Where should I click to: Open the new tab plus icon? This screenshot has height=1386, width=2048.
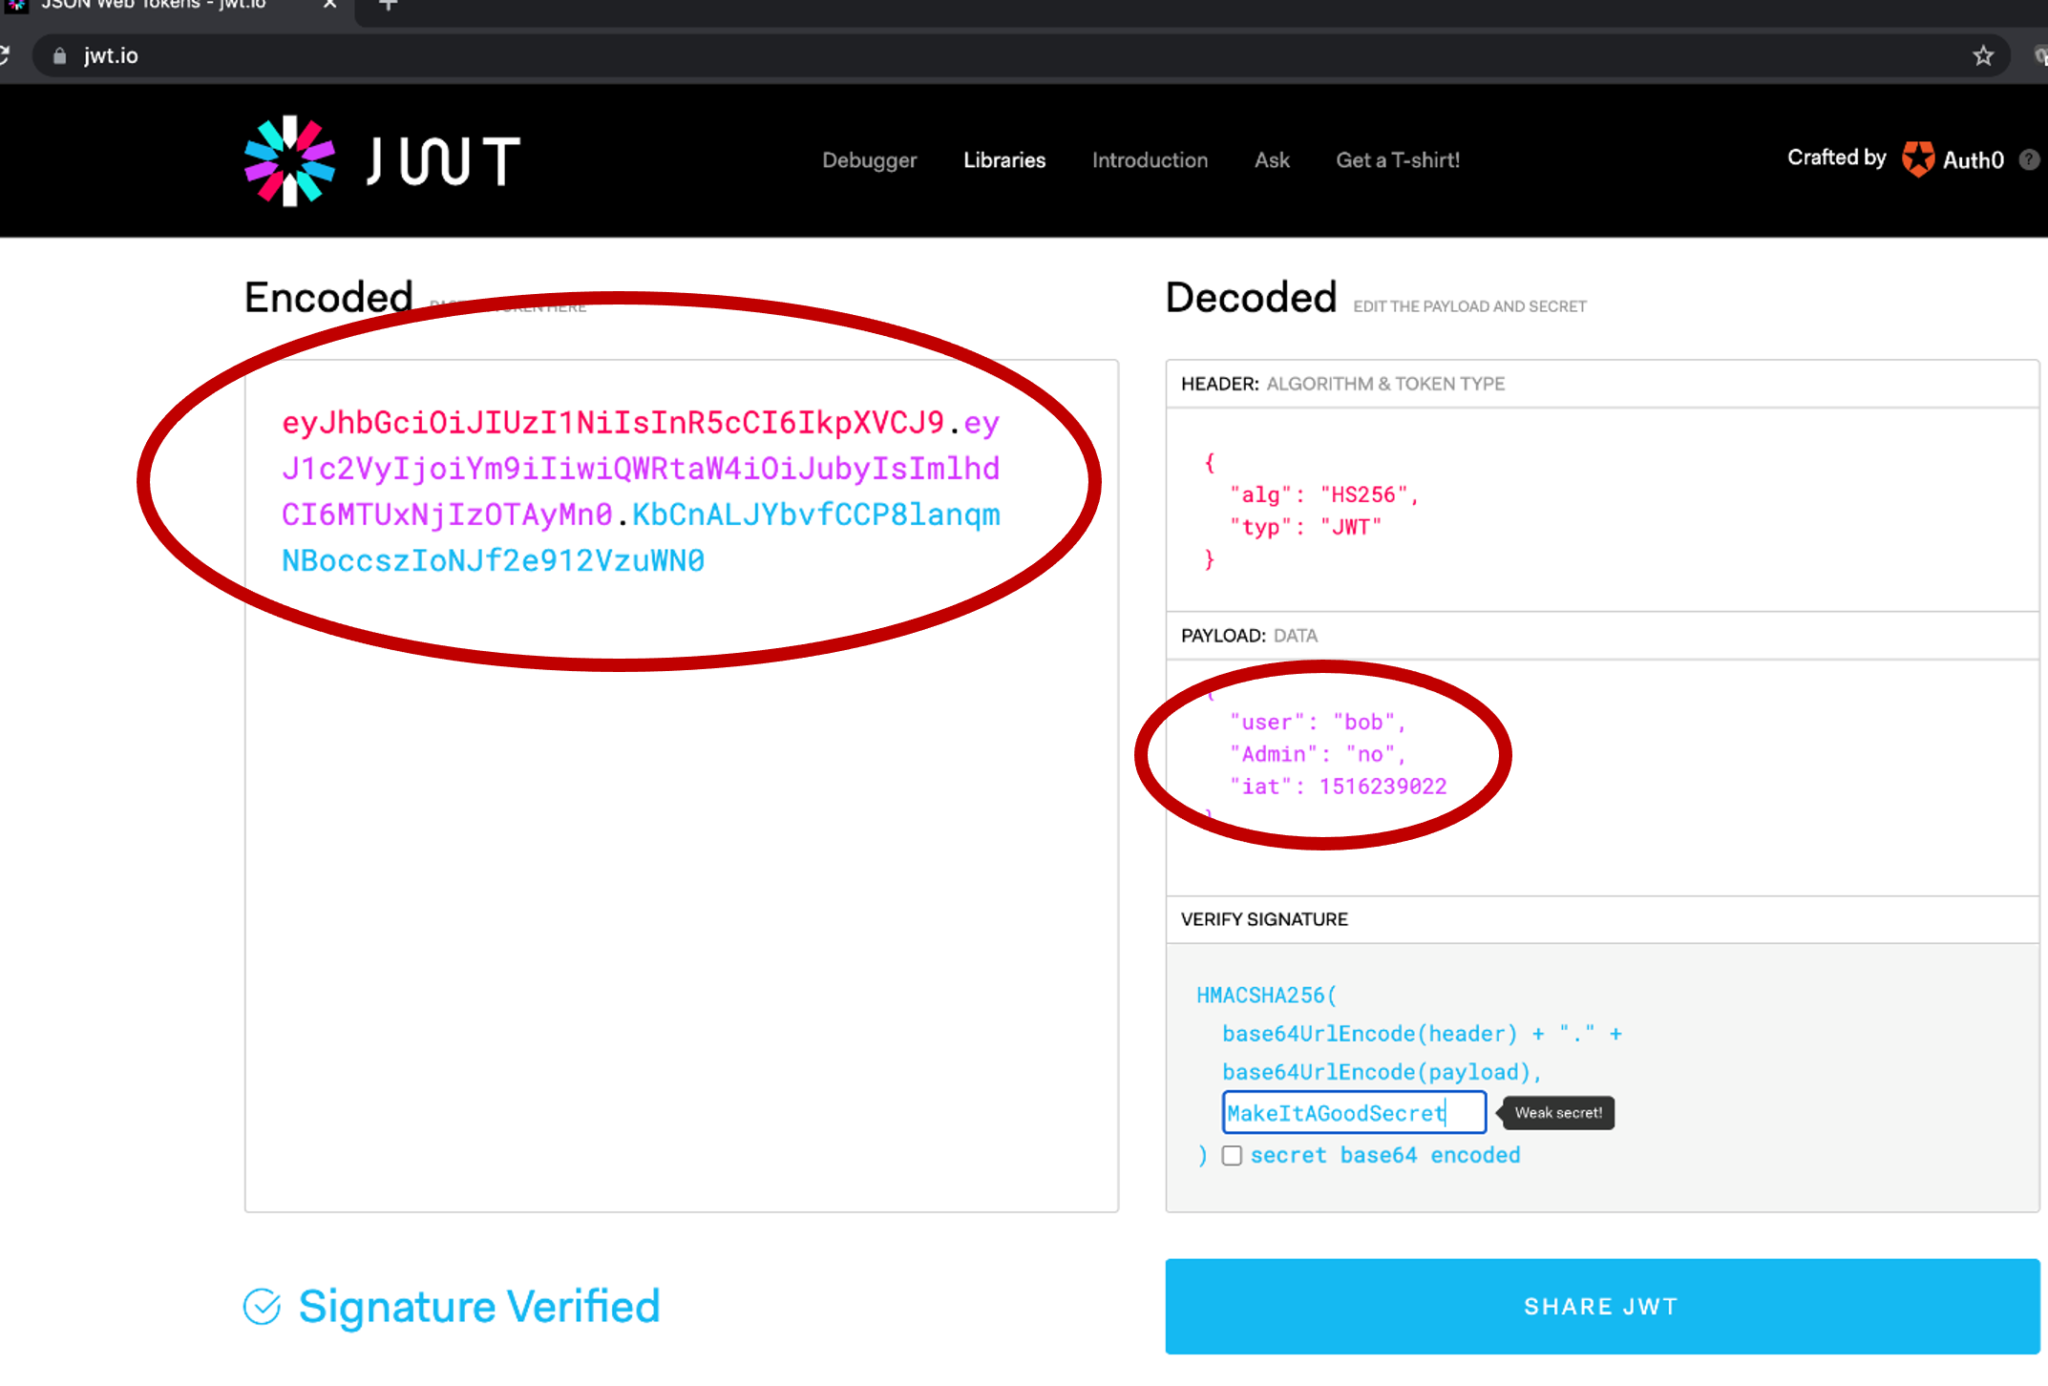point(389,5)
